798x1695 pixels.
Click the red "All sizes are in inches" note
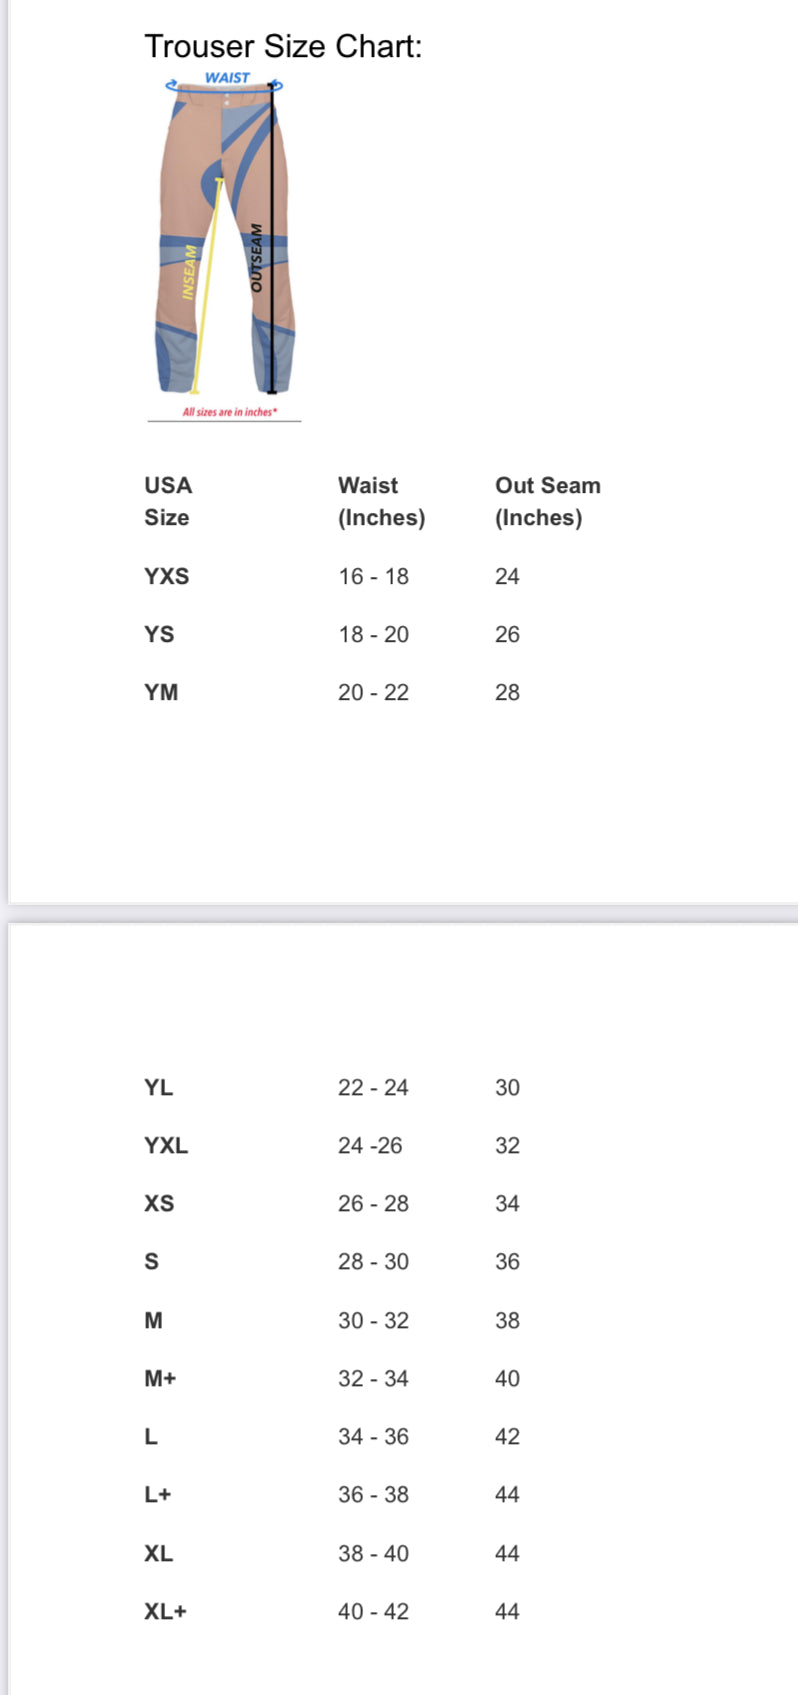coord(229,412)
